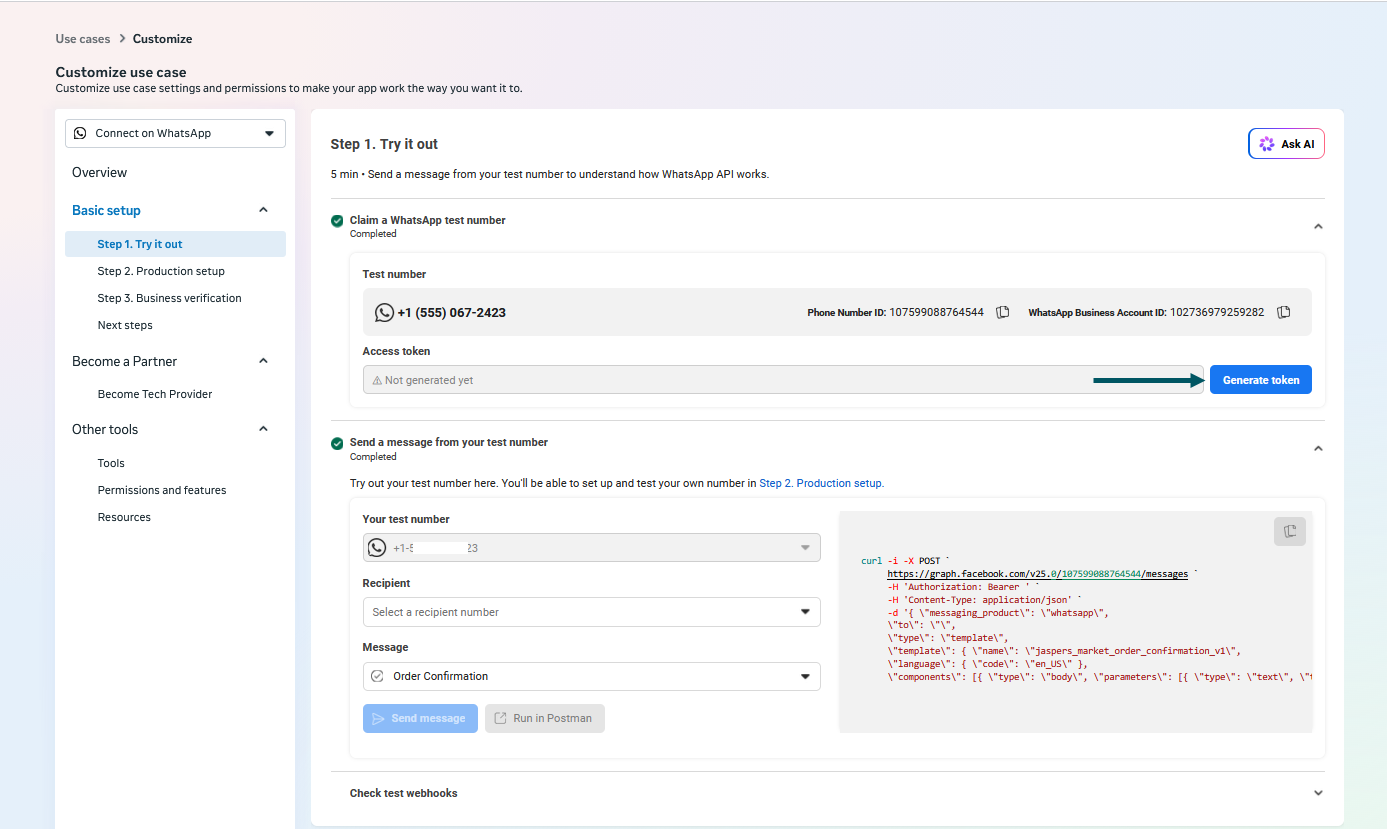The image size is (1387, 829).
Task: Copy the curl code snippet
Action: 1290,531
